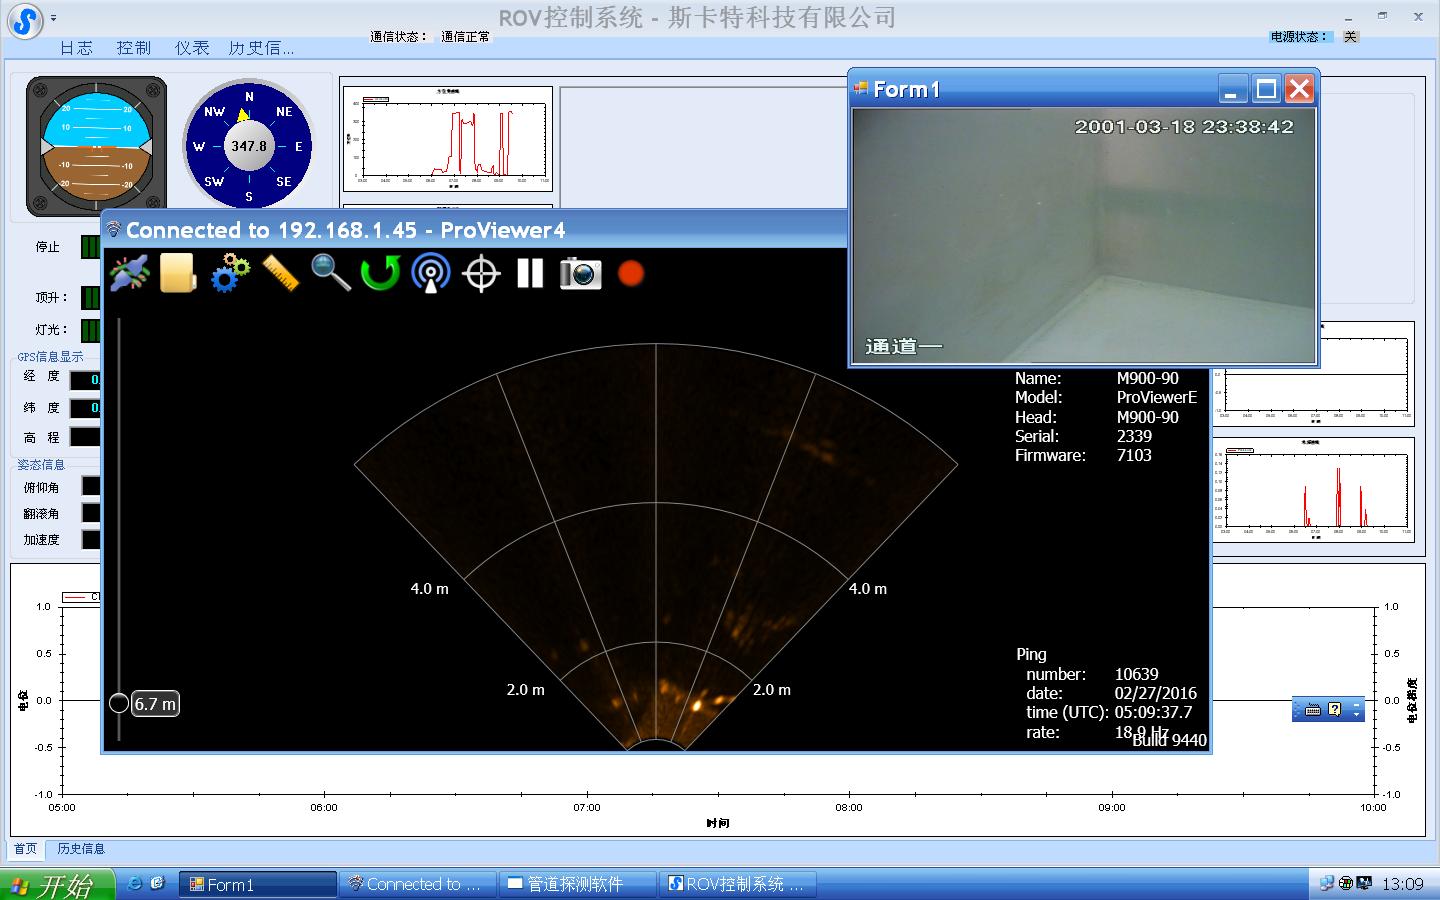This screenshot has height=900, width=1440.
Task: Open the quick access dropdown arrow beside logo
Action: click(53, 18)
